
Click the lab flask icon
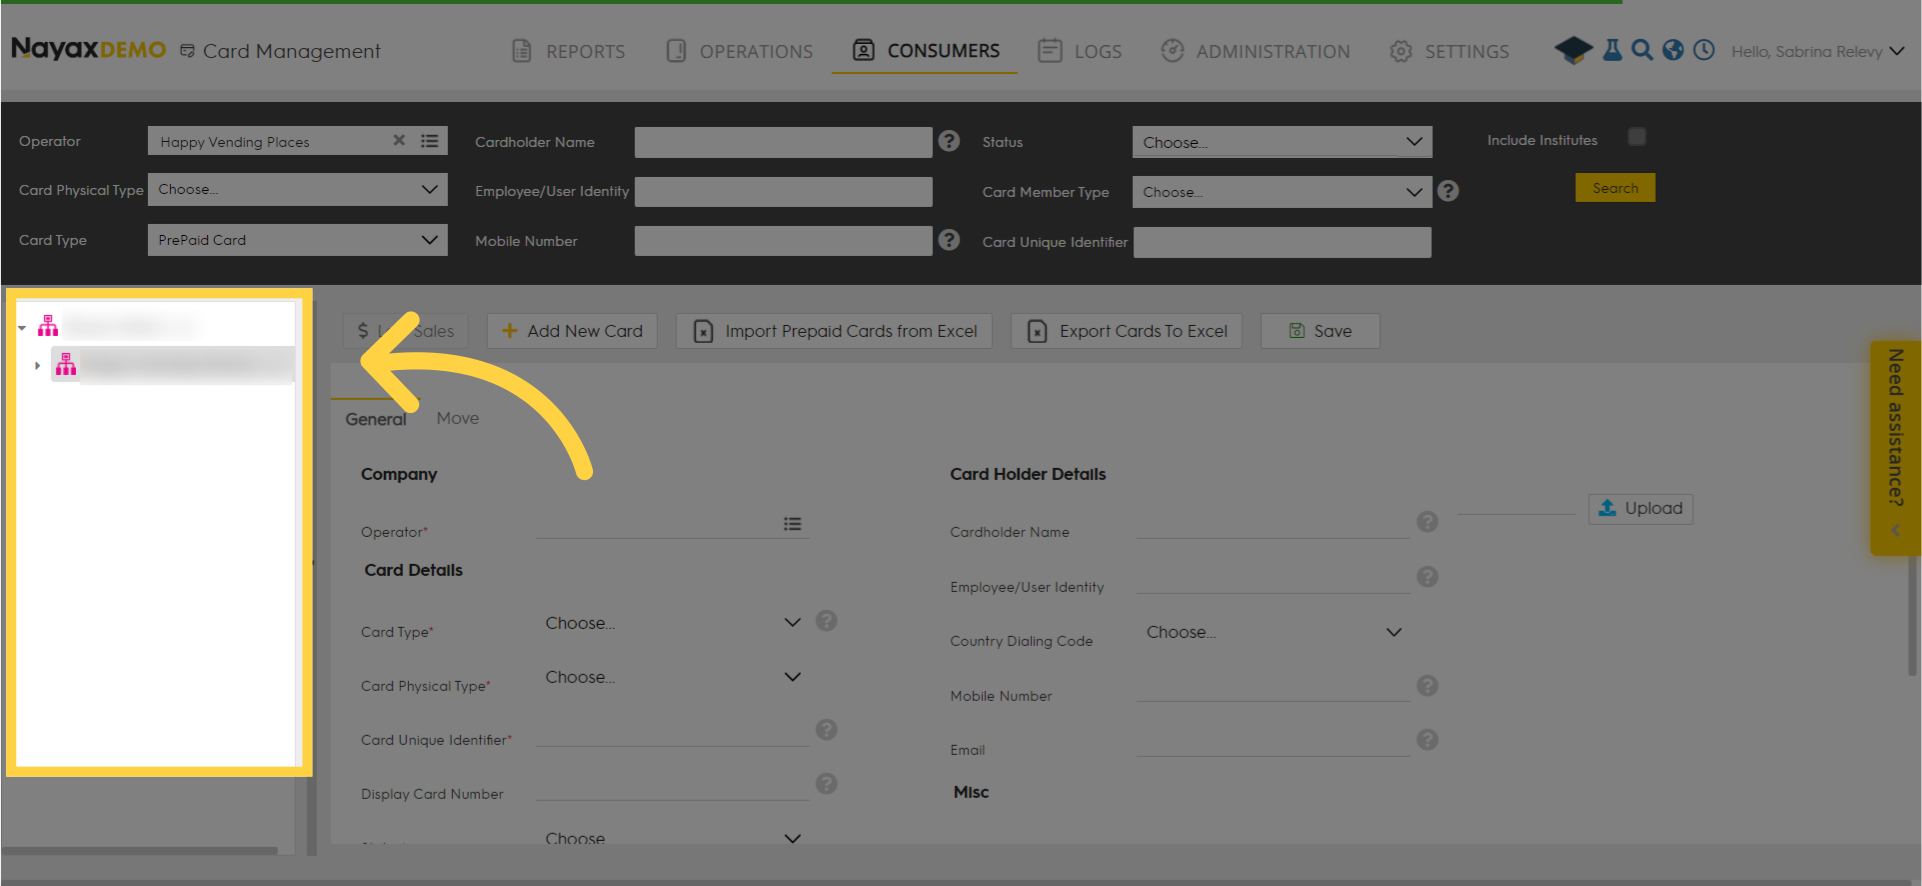click(x=1612, y=50)
